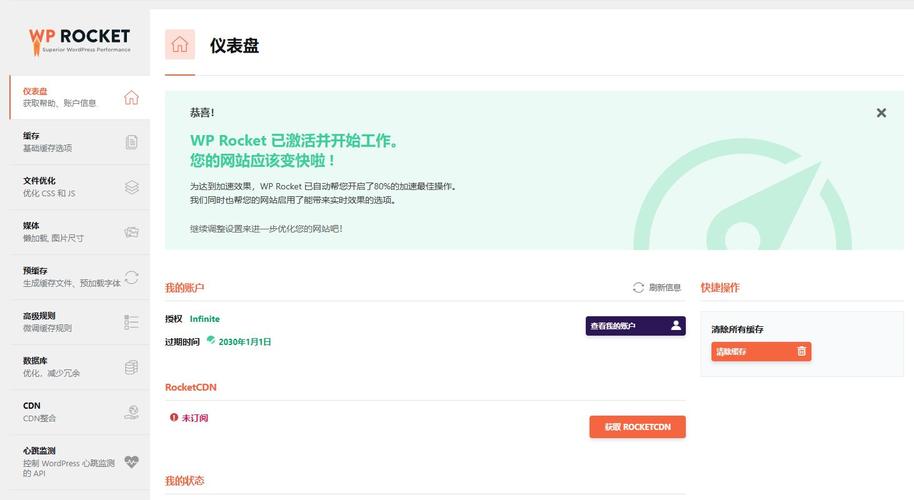
Task: Click the 授权 label
Action: tap(174, 319)
